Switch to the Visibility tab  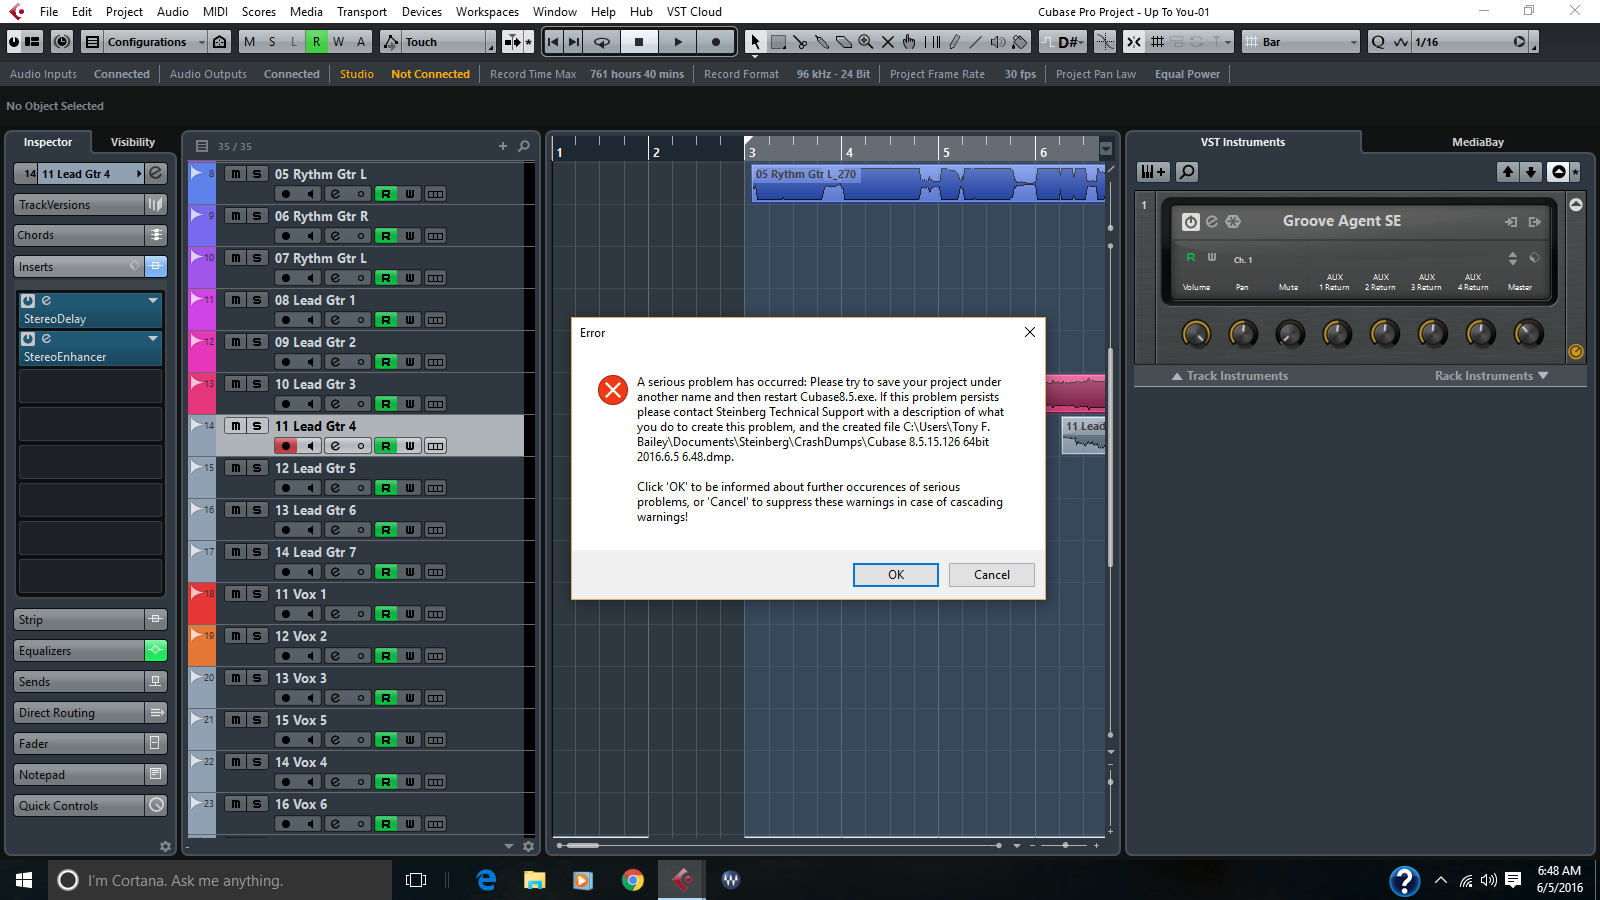click(133, 142)
